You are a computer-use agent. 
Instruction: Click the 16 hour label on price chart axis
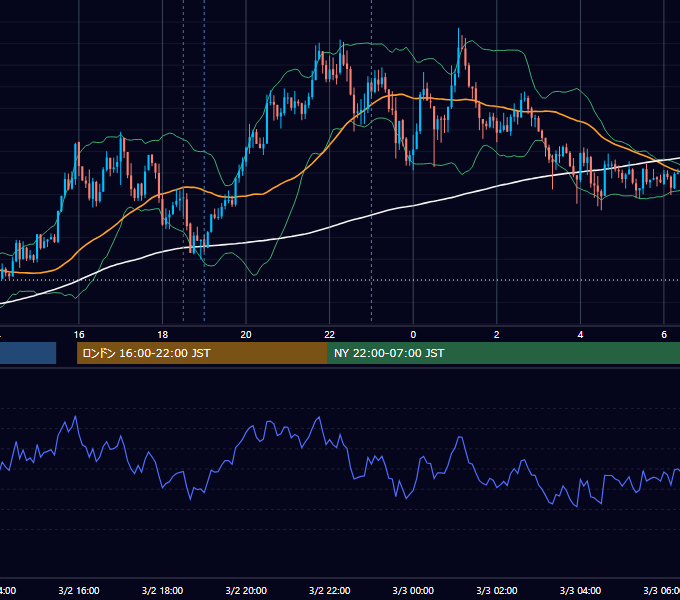[79, 335]
